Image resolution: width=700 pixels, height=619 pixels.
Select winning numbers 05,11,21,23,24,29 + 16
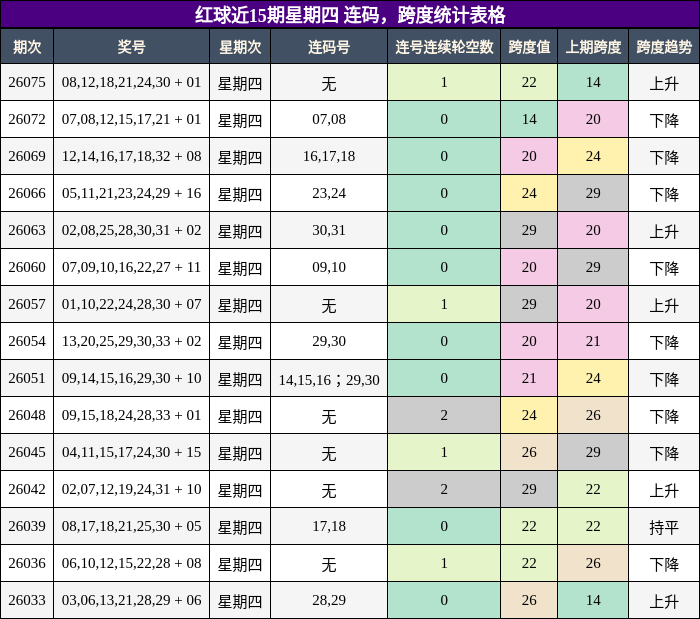pos(131,193)
